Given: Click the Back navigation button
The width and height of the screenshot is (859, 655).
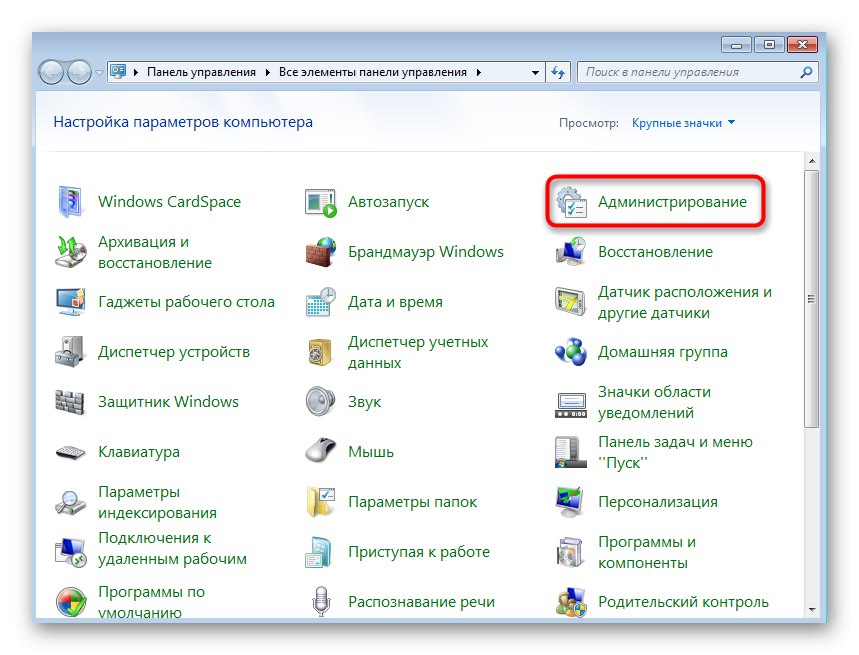Looking at the screenshot, I should tap(52, 71).
